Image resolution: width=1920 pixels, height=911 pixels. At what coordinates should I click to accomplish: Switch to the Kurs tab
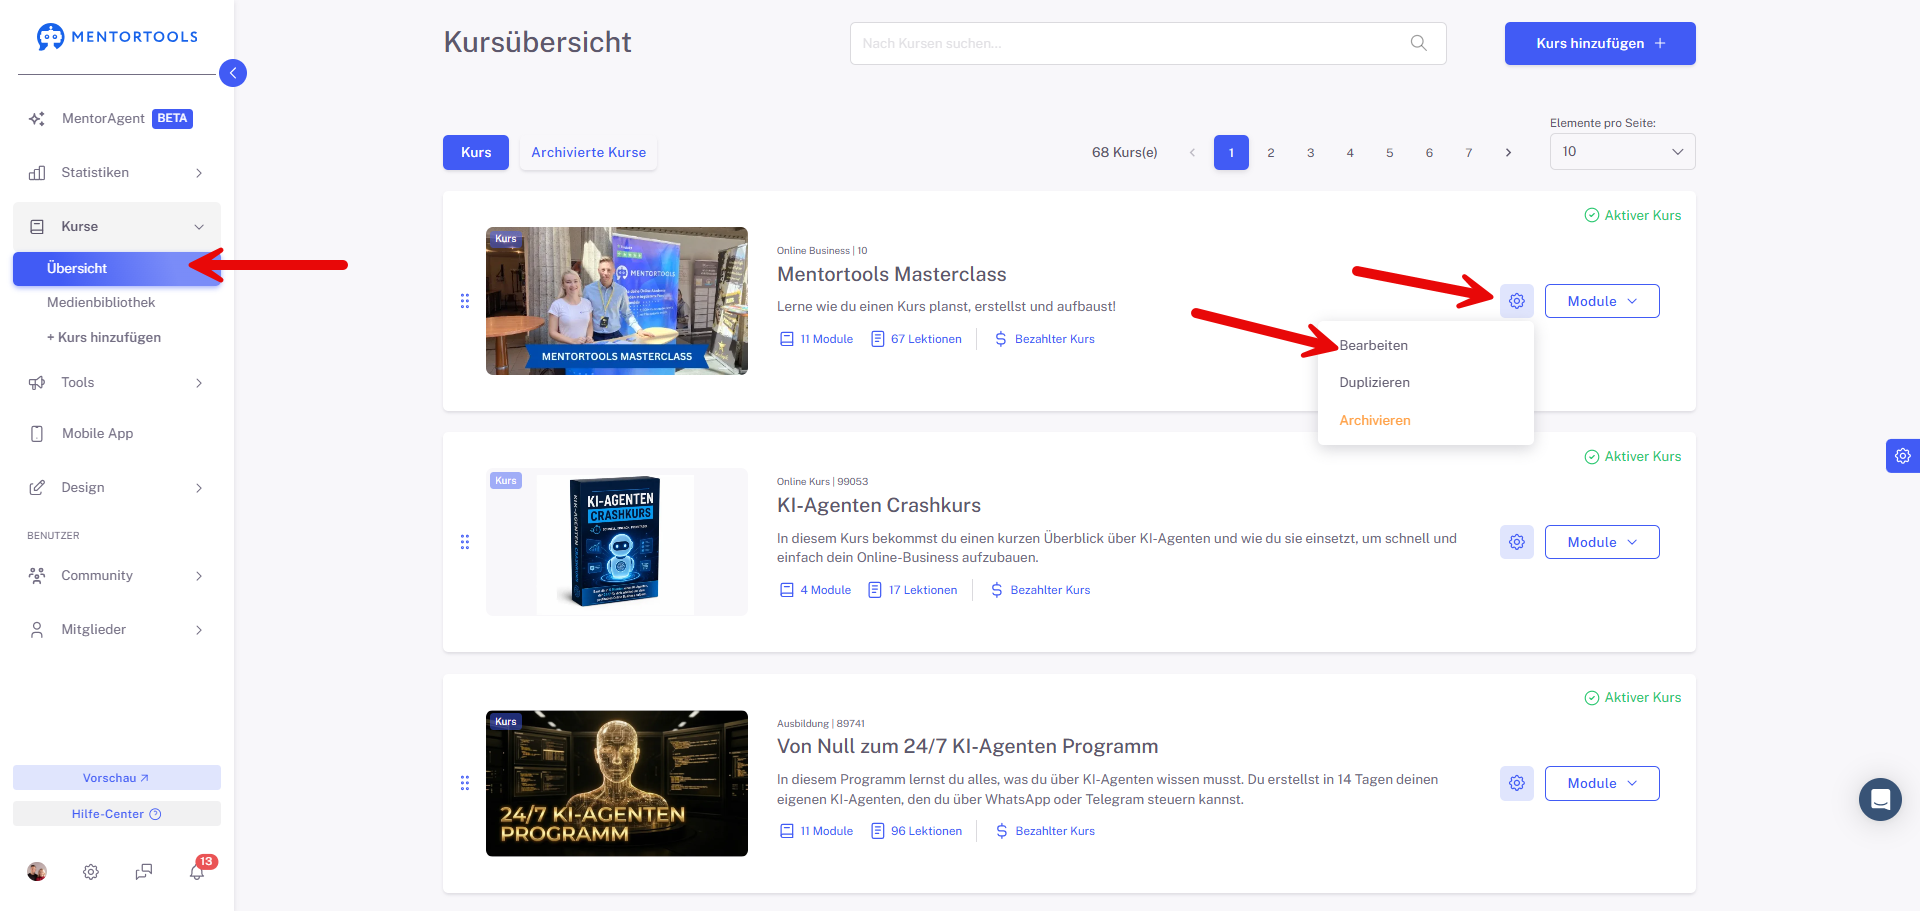pyautogui.click(x=476, y=152)
